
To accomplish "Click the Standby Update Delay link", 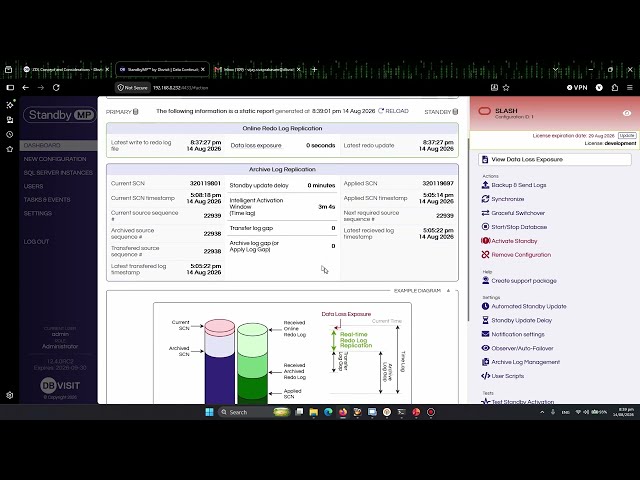I will [522, 320].
